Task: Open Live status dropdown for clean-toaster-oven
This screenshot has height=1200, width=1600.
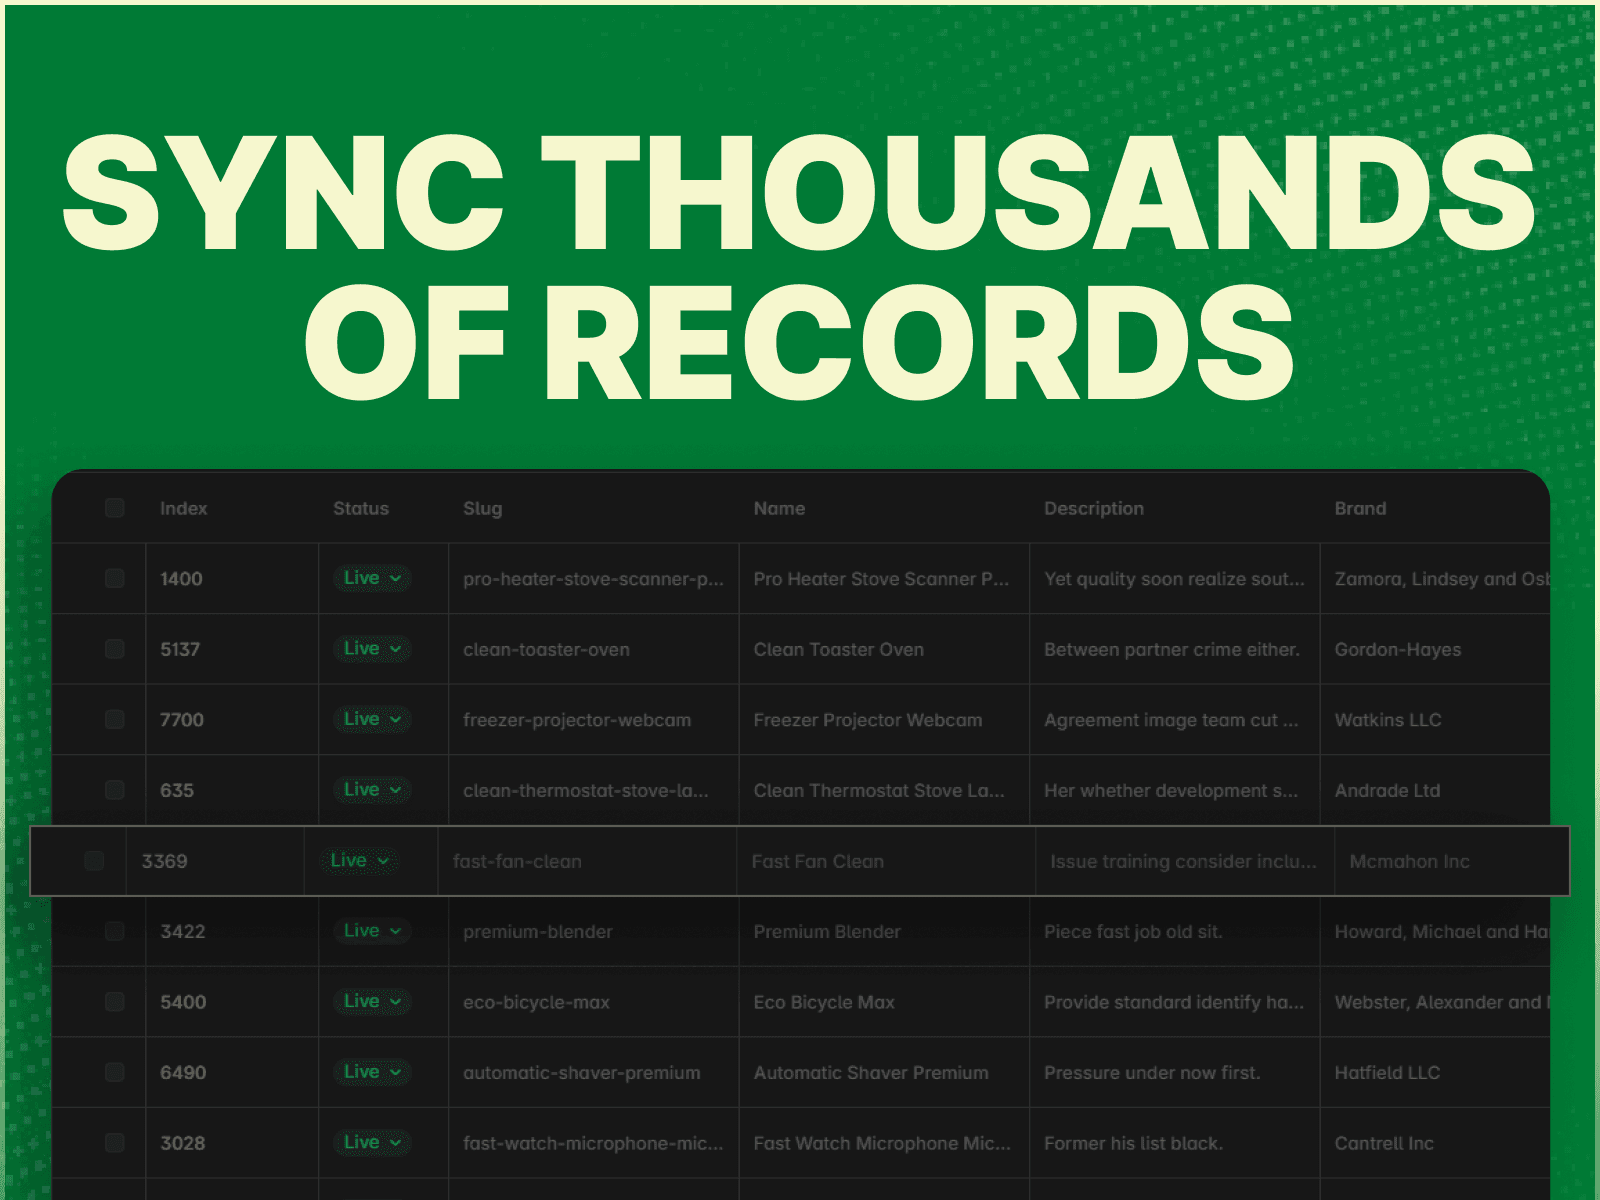Action: 372,649
